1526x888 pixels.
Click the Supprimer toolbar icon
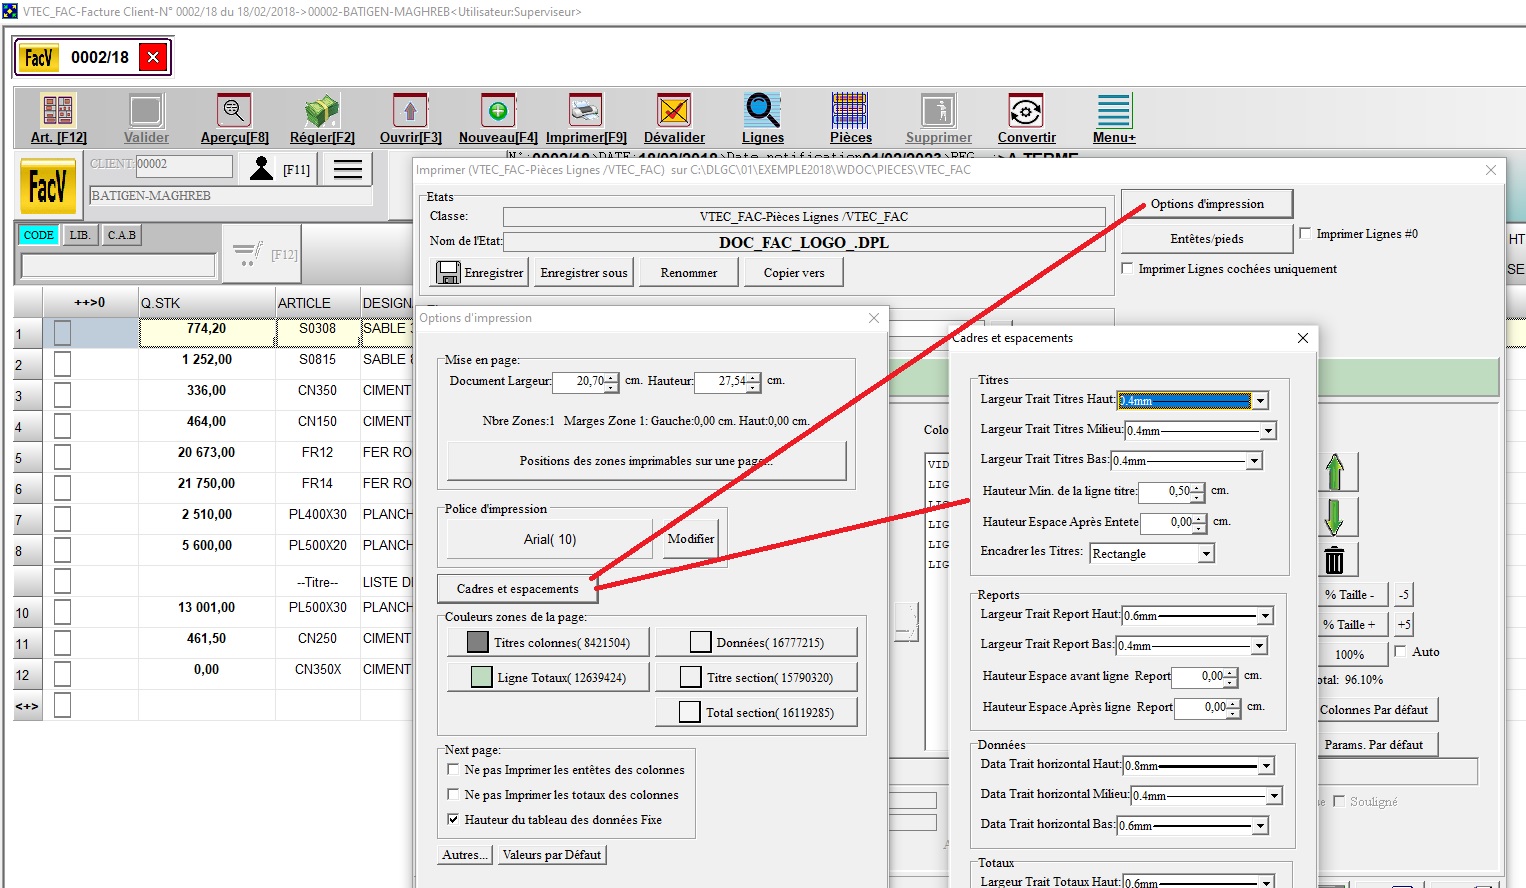tap(938, 110)
